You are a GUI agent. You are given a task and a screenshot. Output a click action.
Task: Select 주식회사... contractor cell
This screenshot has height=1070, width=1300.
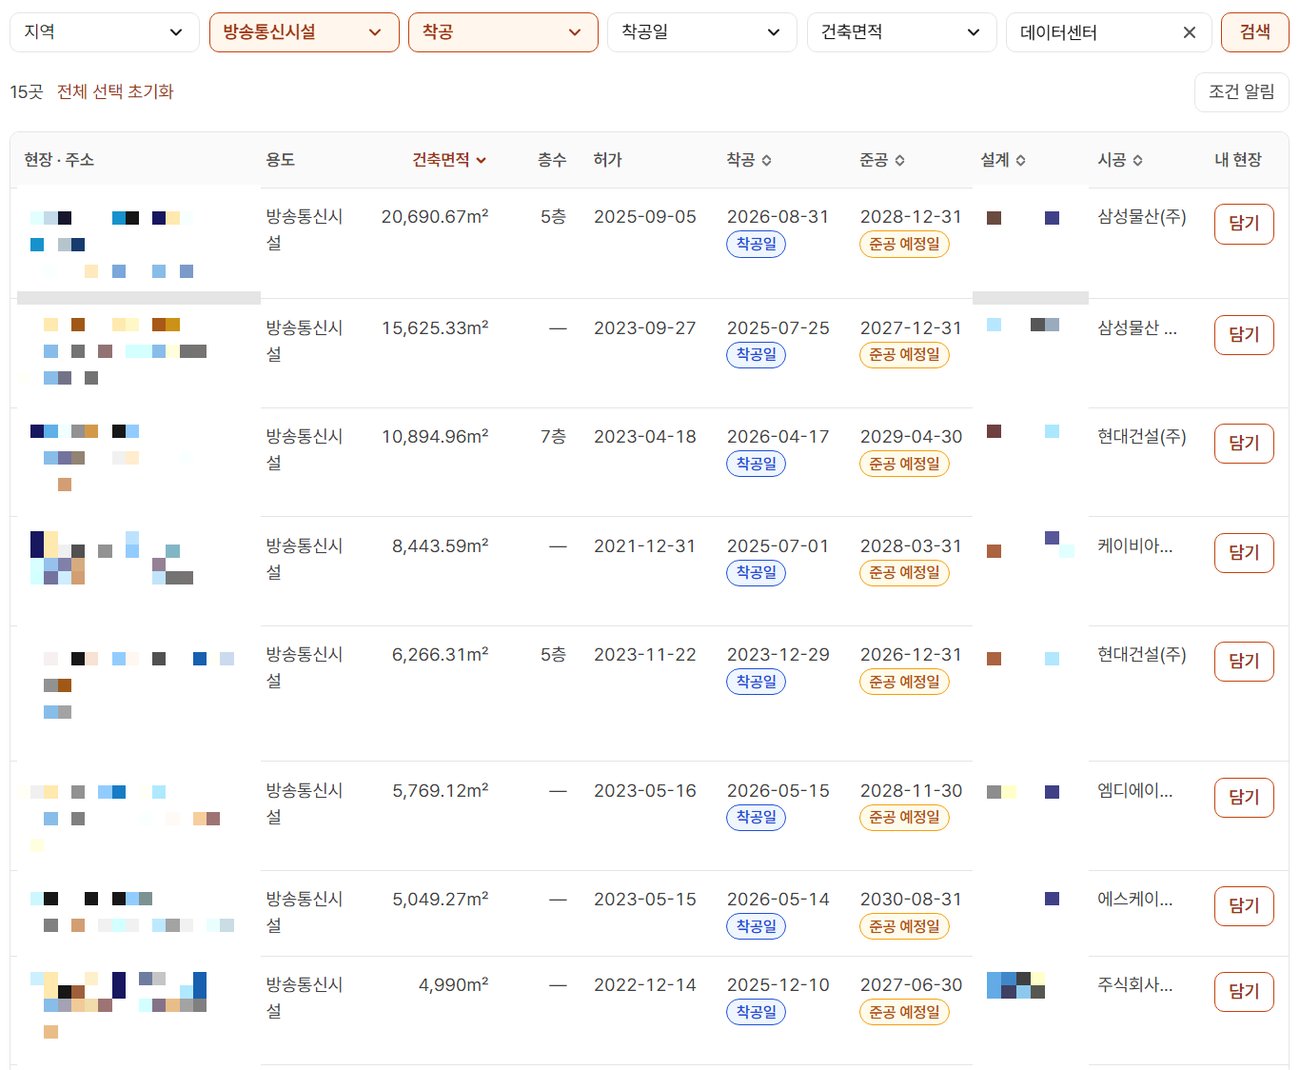coord(1135,985)
